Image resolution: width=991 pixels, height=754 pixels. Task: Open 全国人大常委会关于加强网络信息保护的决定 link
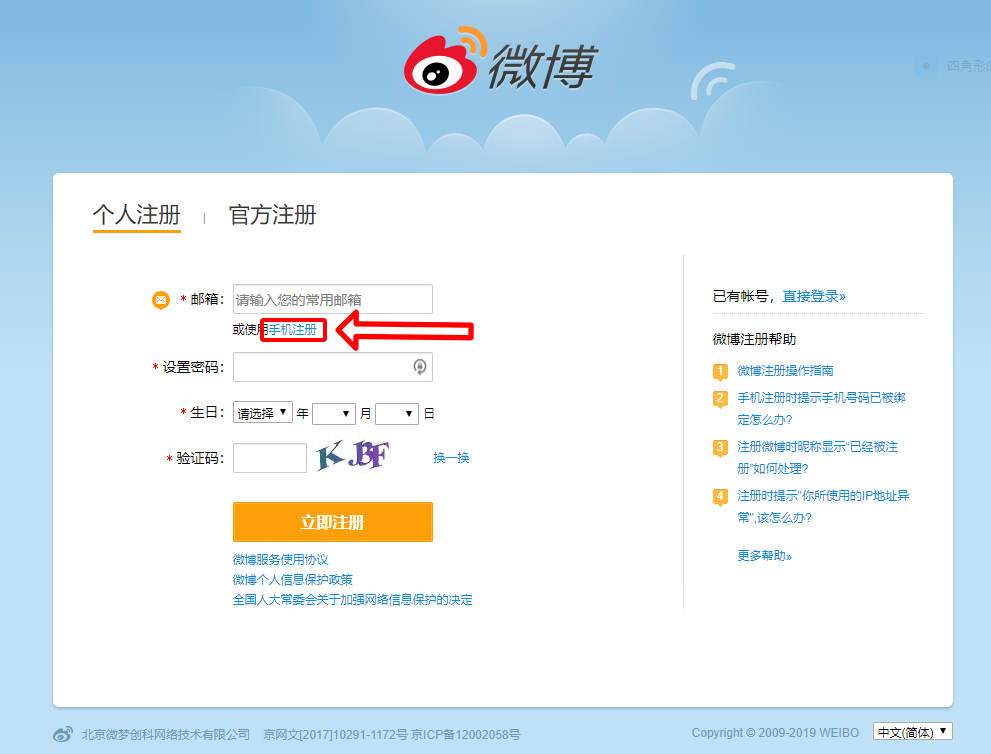(x=353, y=600)
